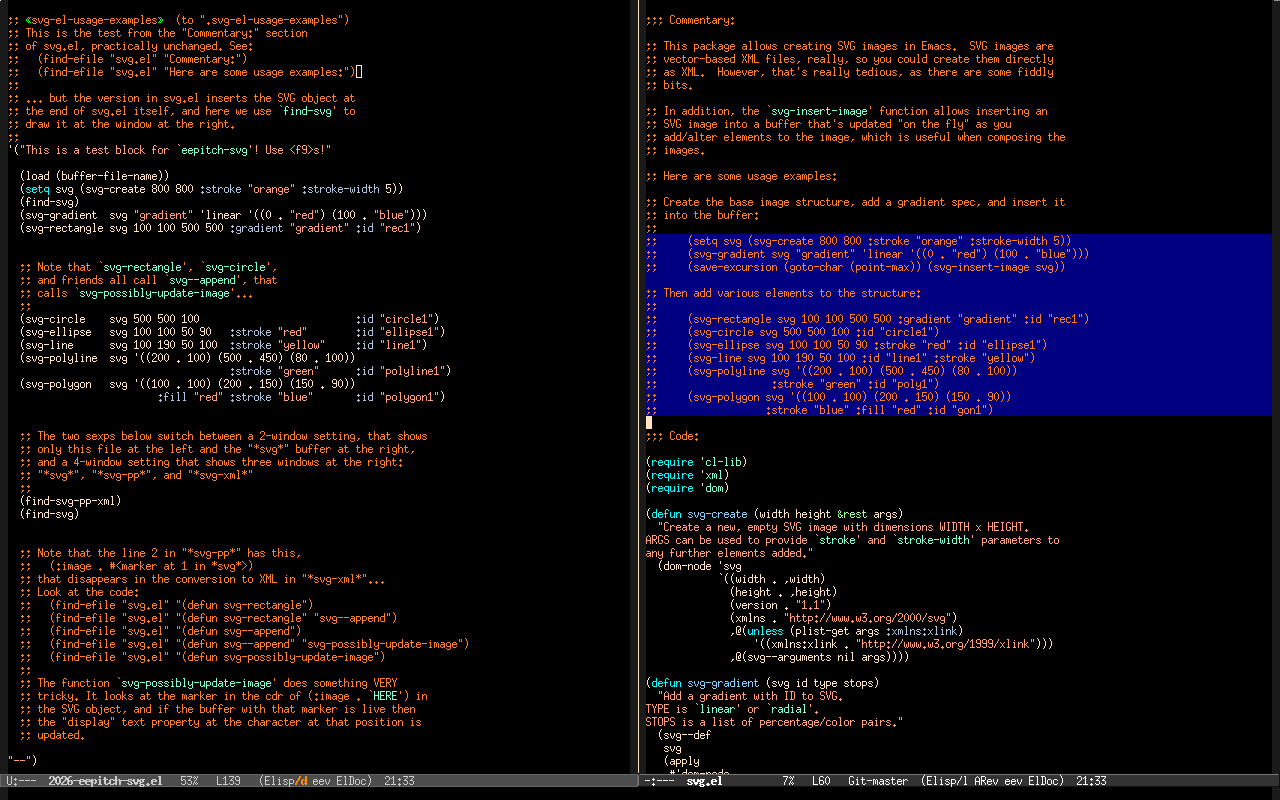
Task: Click the U:--- status indicator in left mode line
Action: (22, 781)
